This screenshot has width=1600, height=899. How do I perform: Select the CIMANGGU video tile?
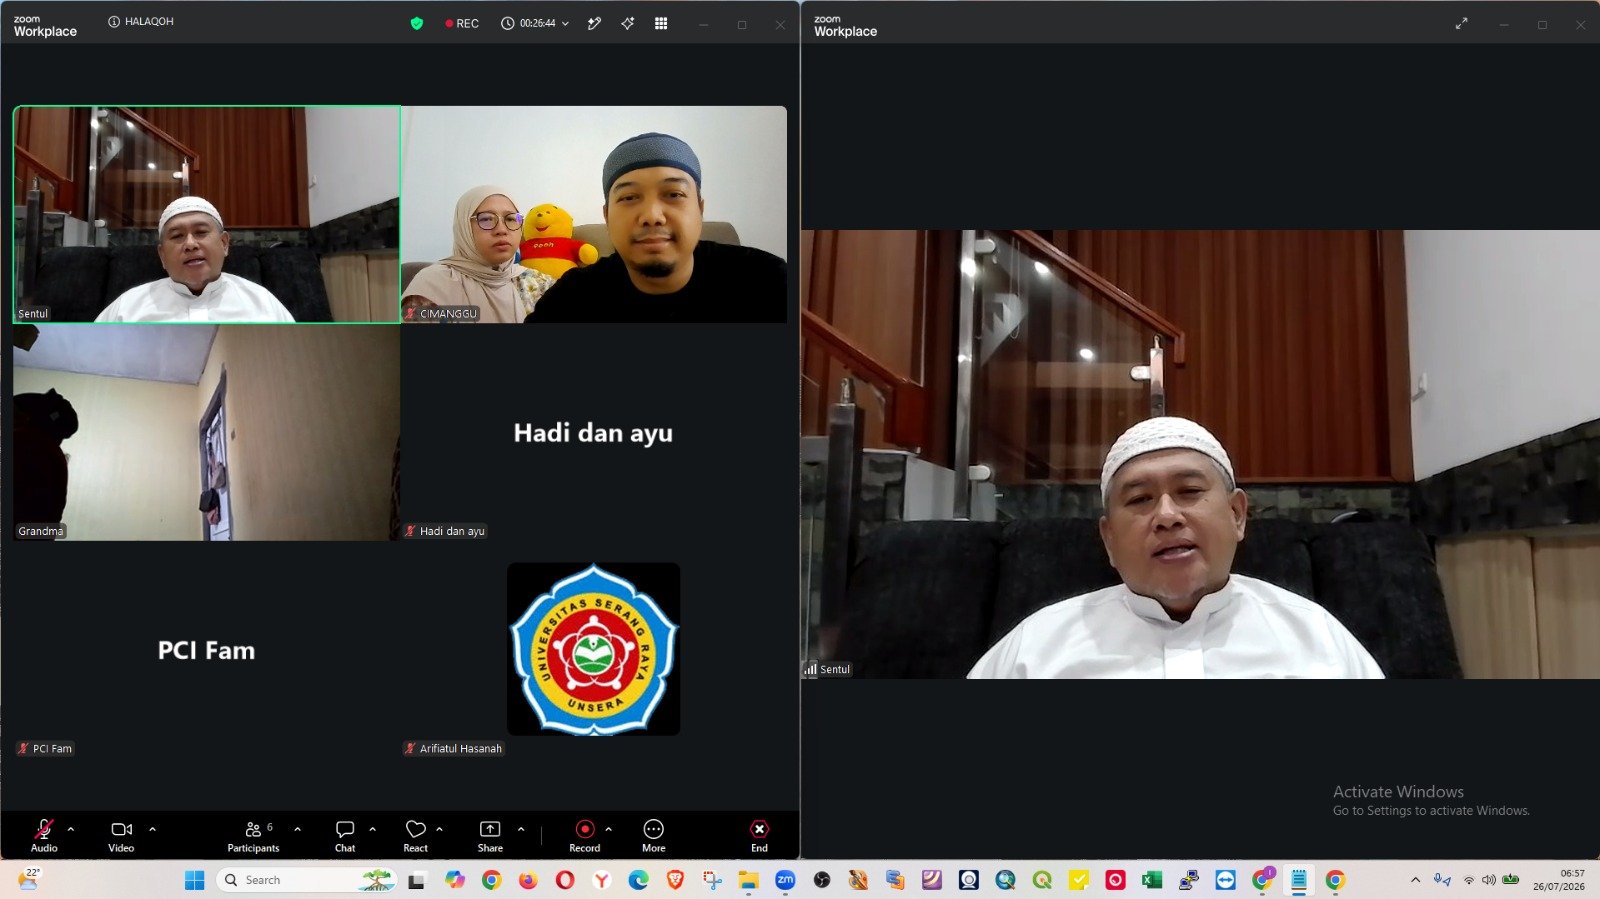click(594, 214)
